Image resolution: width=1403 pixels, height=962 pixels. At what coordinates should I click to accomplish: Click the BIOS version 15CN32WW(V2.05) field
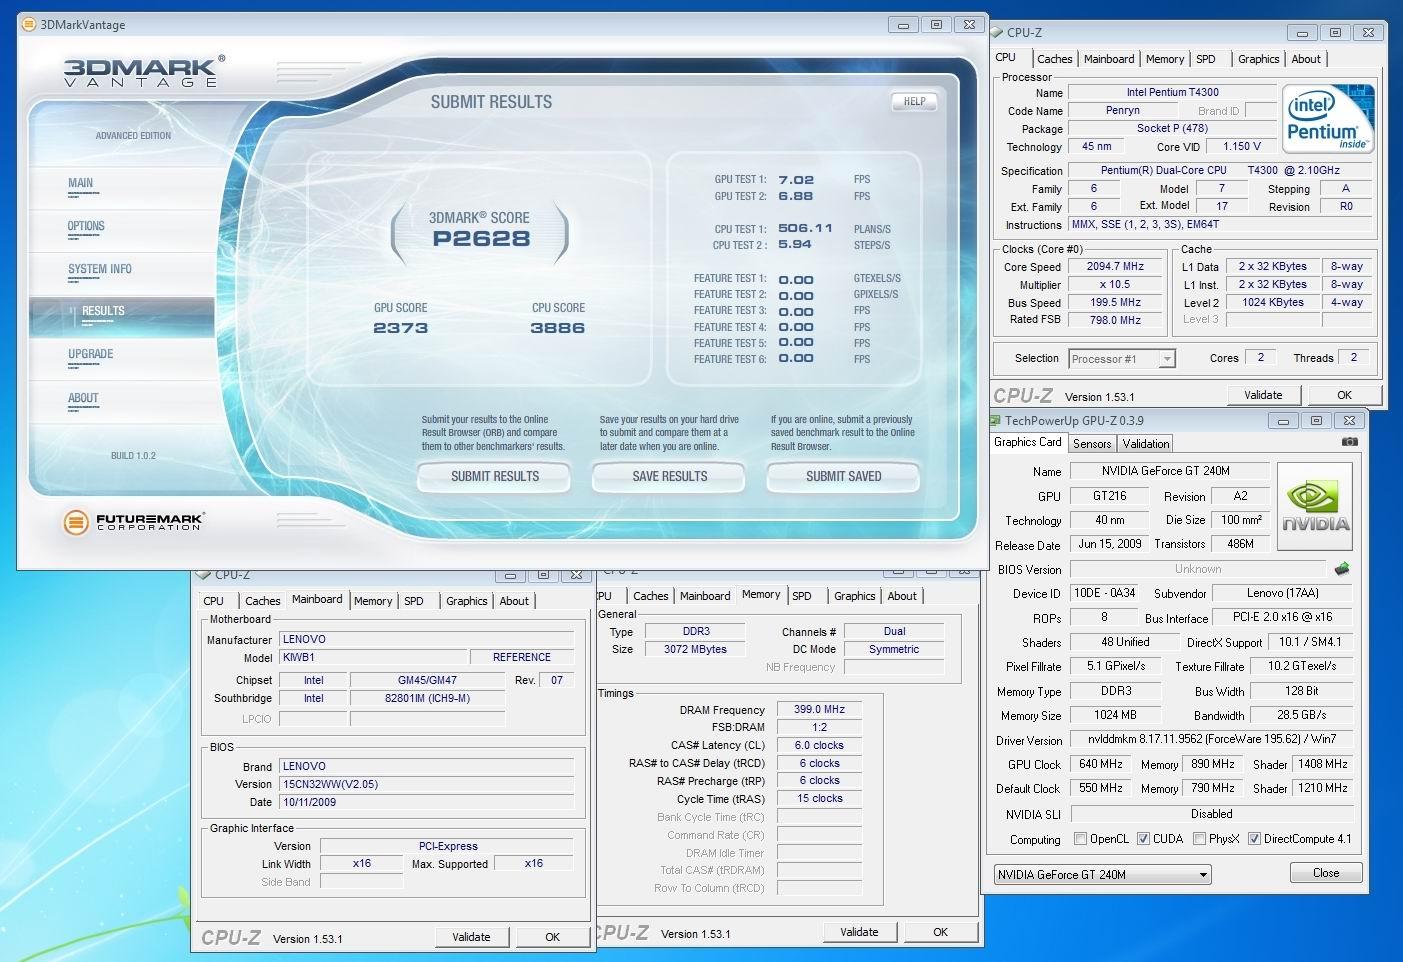pos(427,784)
